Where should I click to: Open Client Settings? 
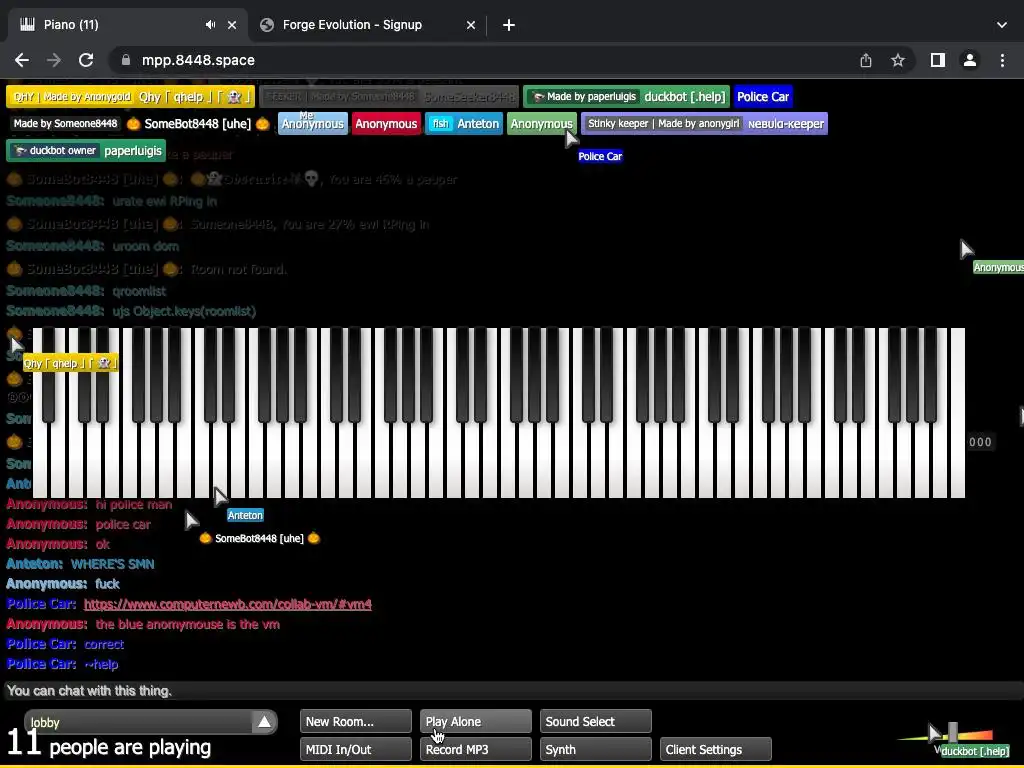(716, 750)
